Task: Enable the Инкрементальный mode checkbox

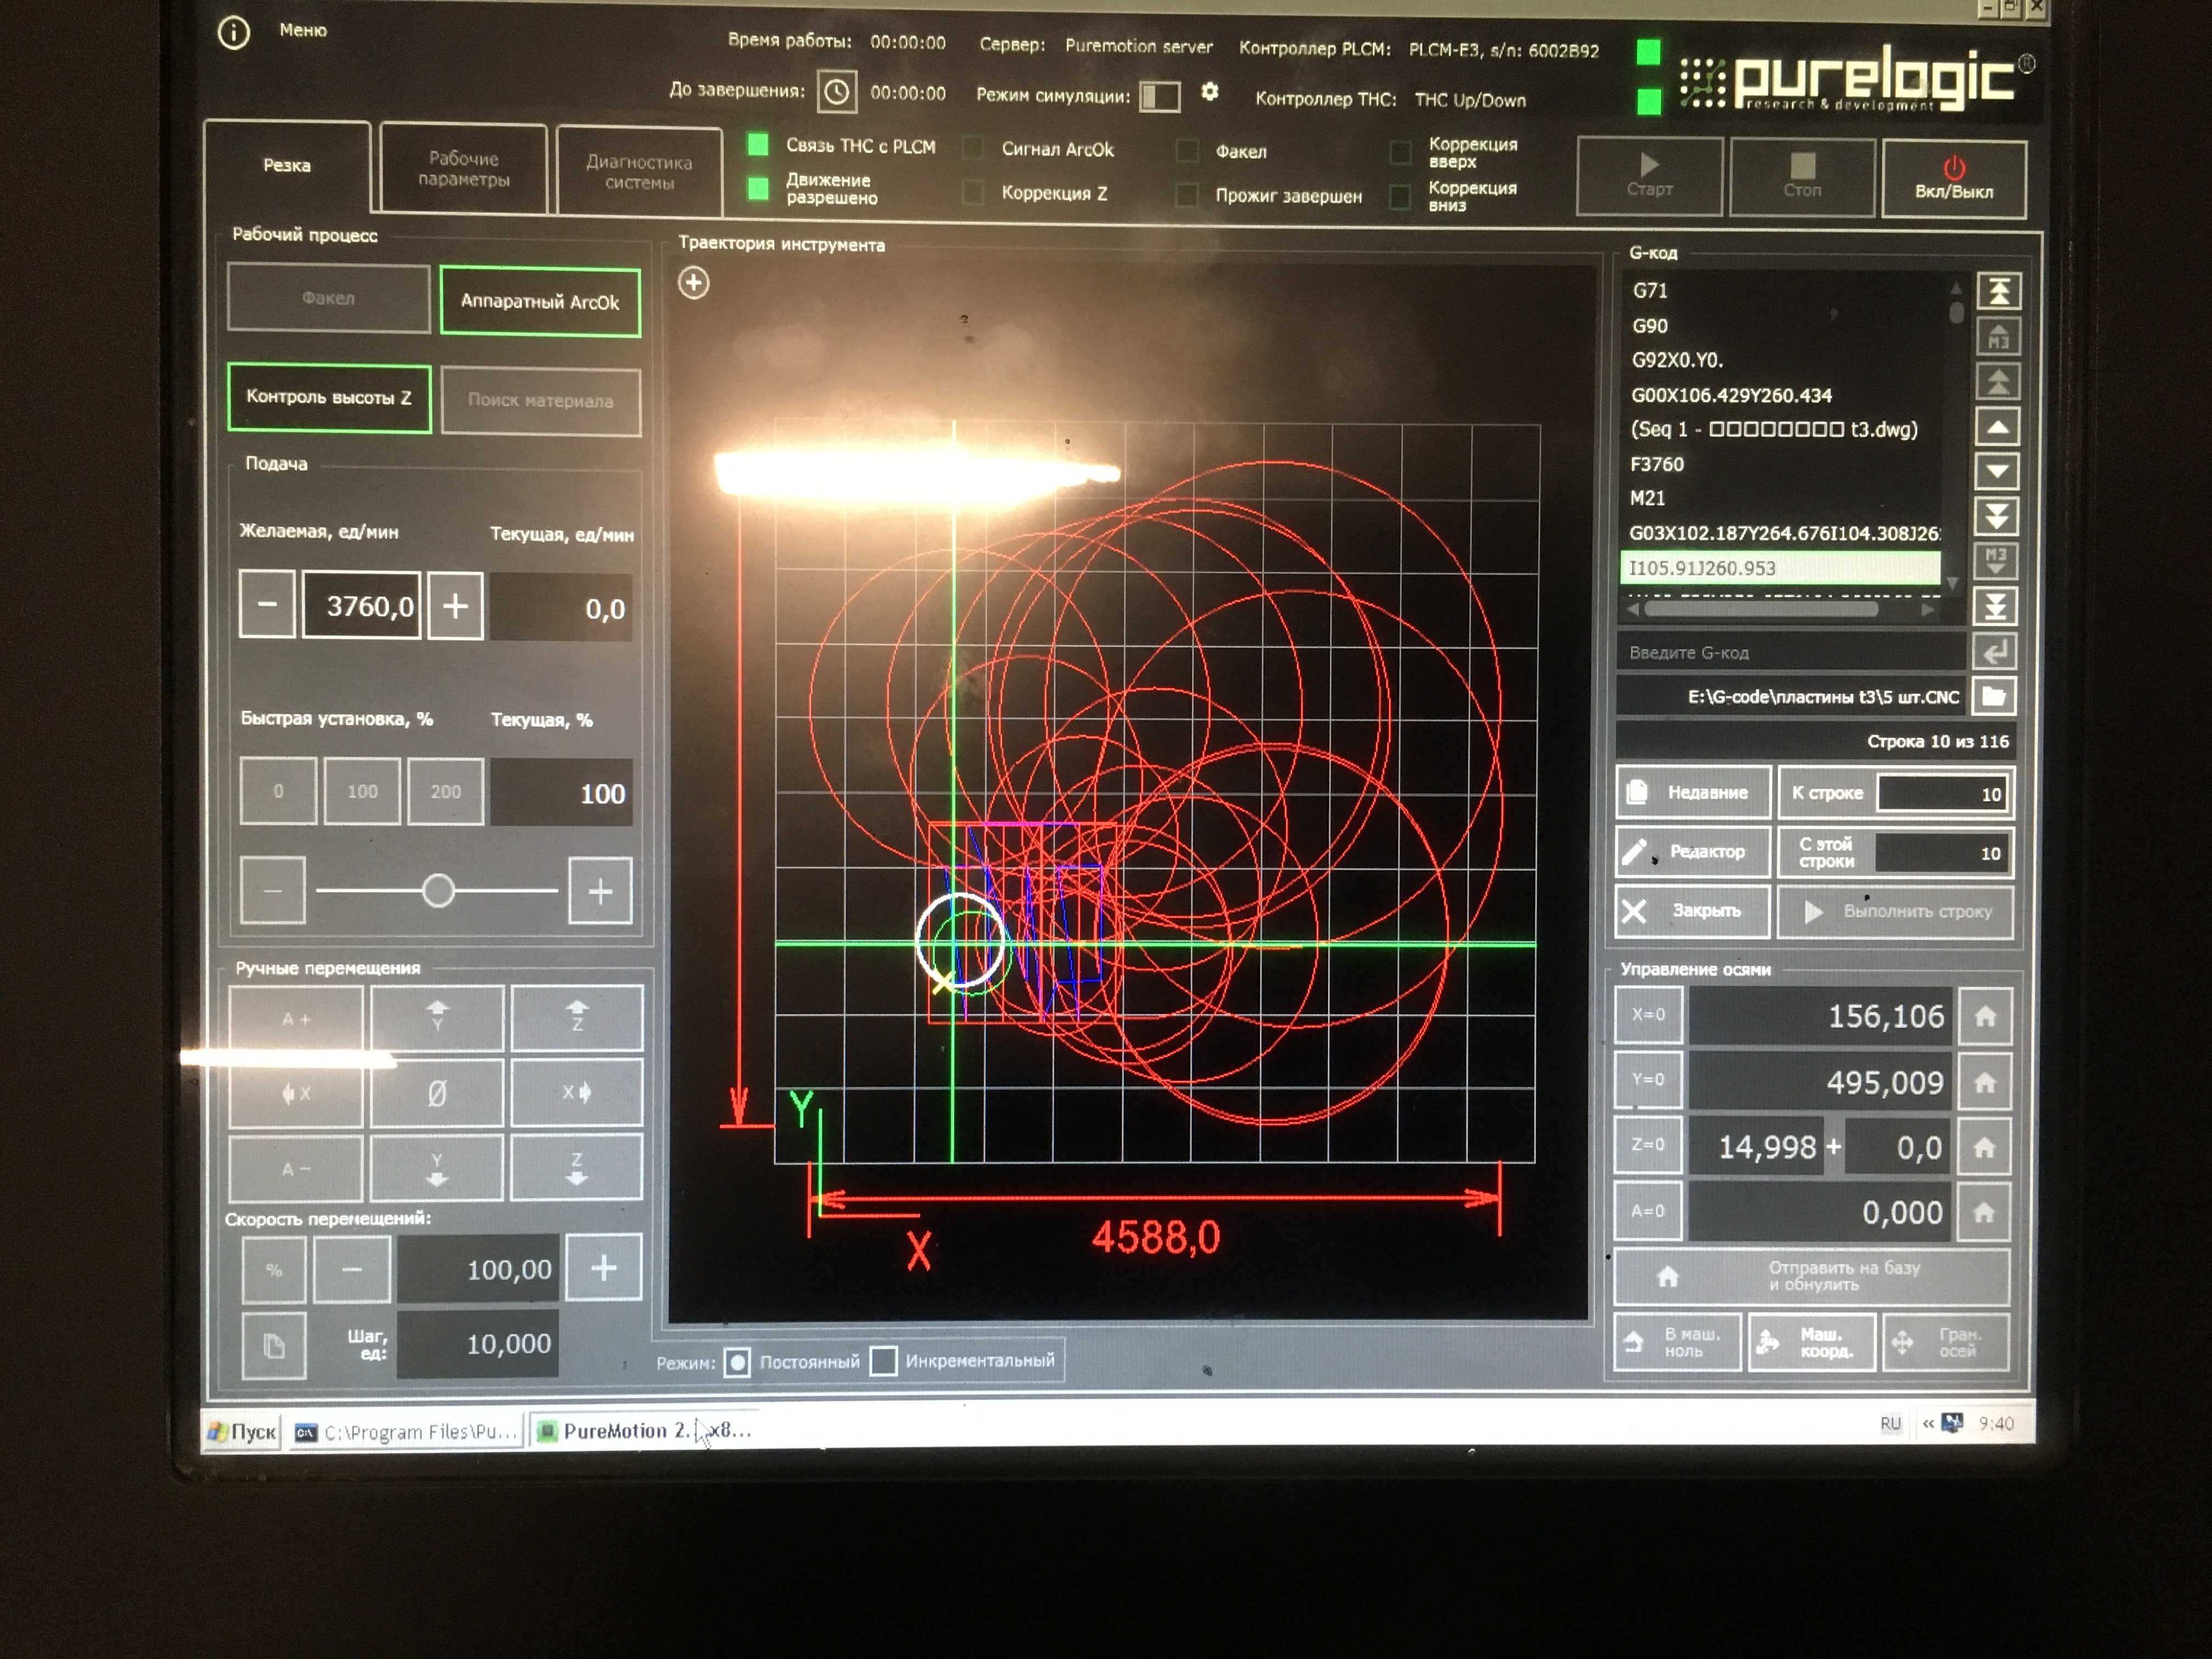Action: pyautogui.click(x=883, y=1361)
